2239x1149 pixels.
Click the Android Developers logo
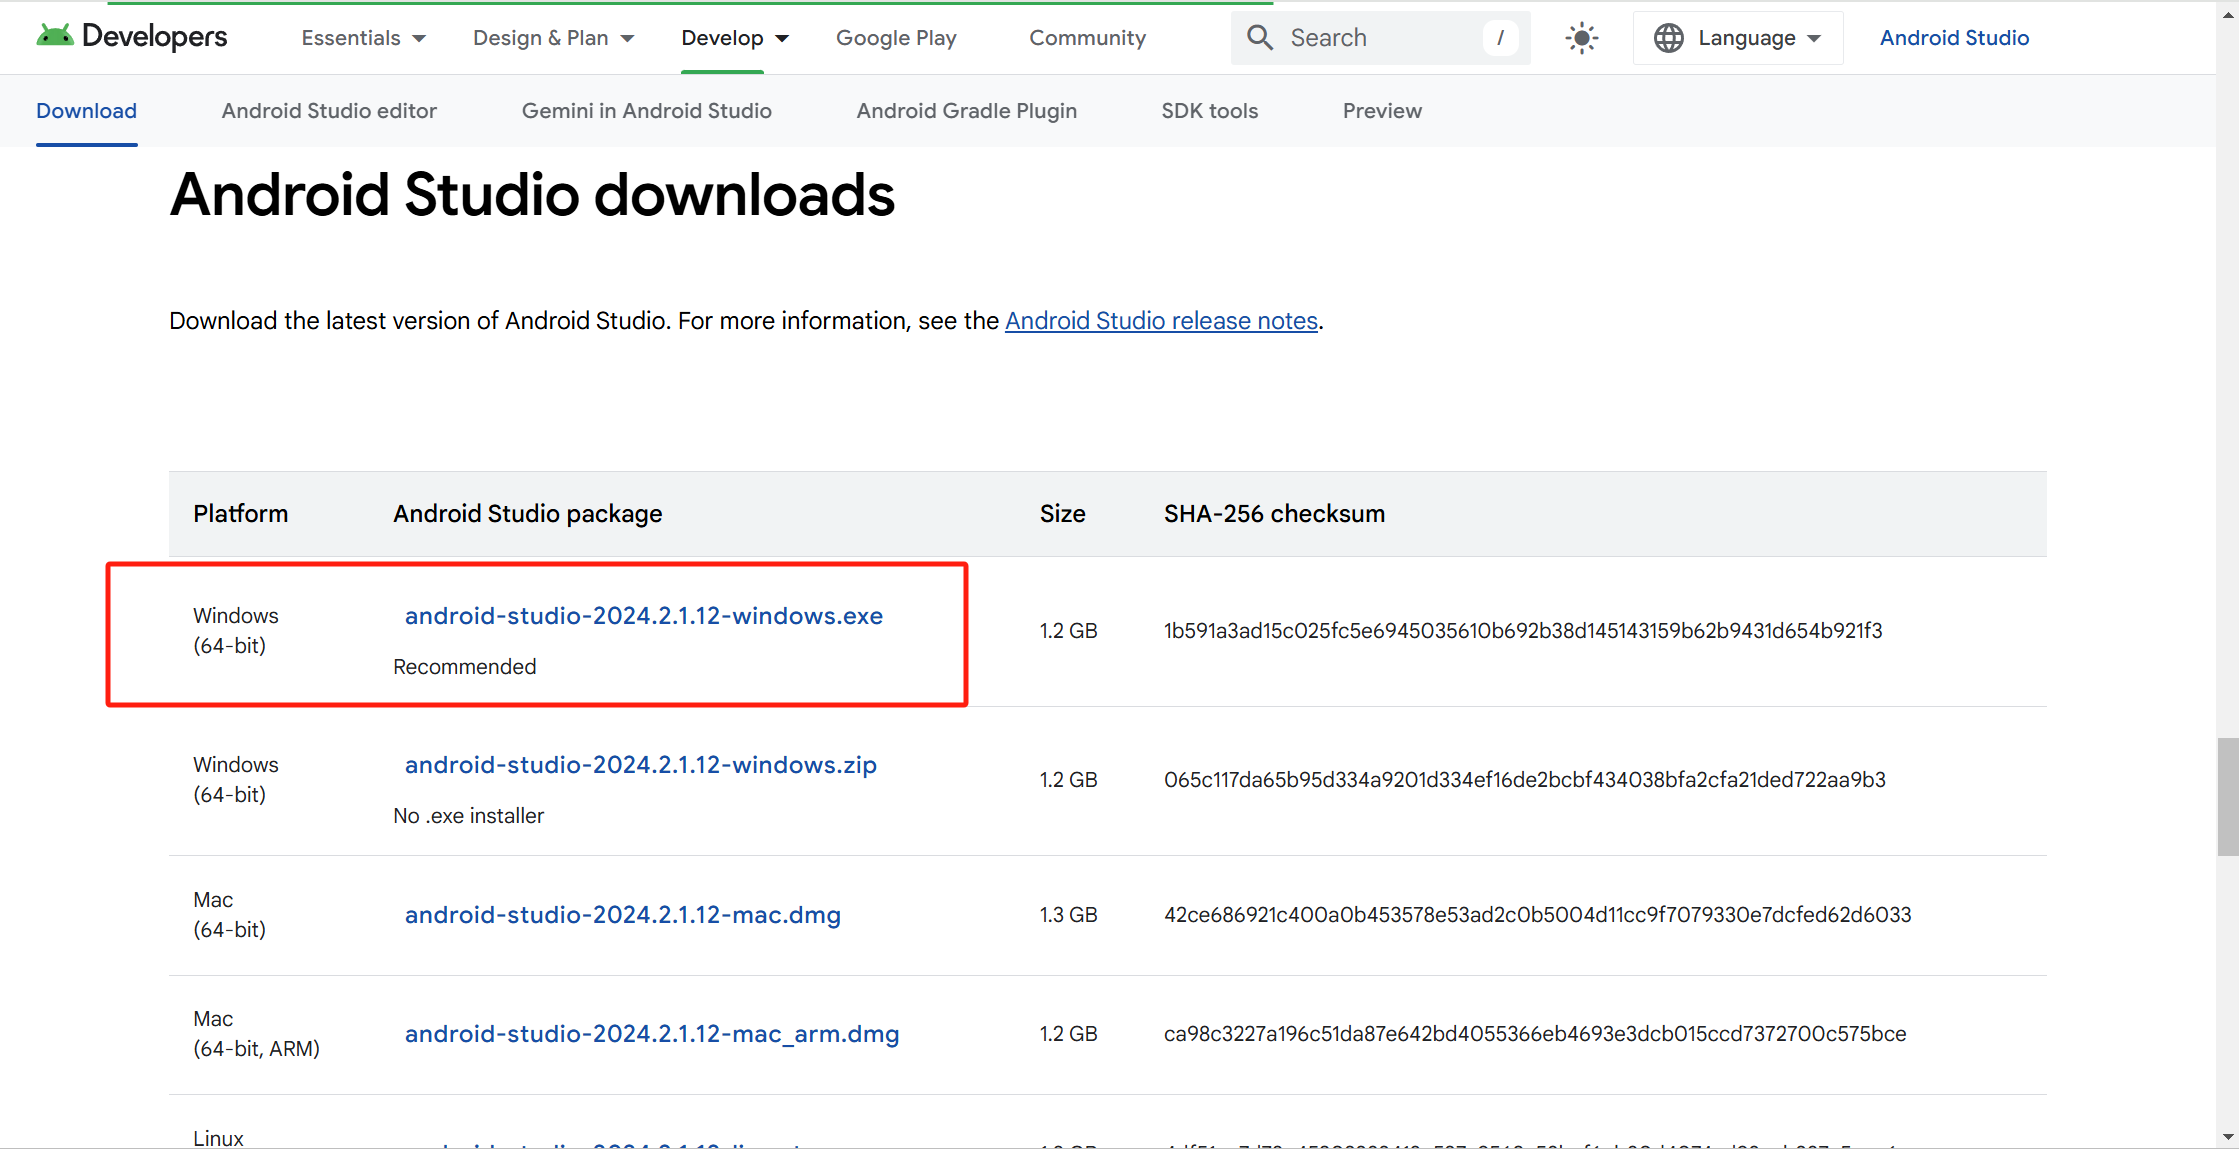pos(132,37)
